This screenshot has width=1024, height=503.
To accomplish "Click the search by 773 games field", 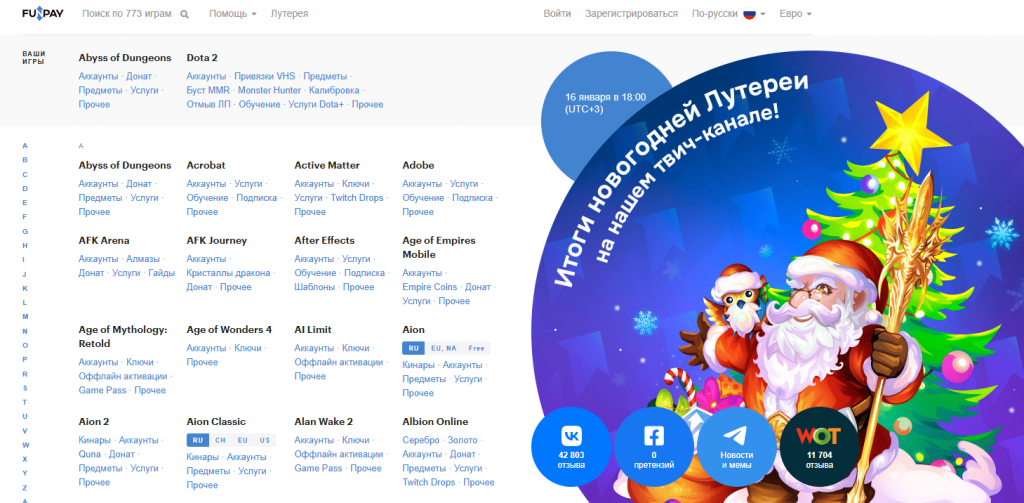I will tap(127, 14).
